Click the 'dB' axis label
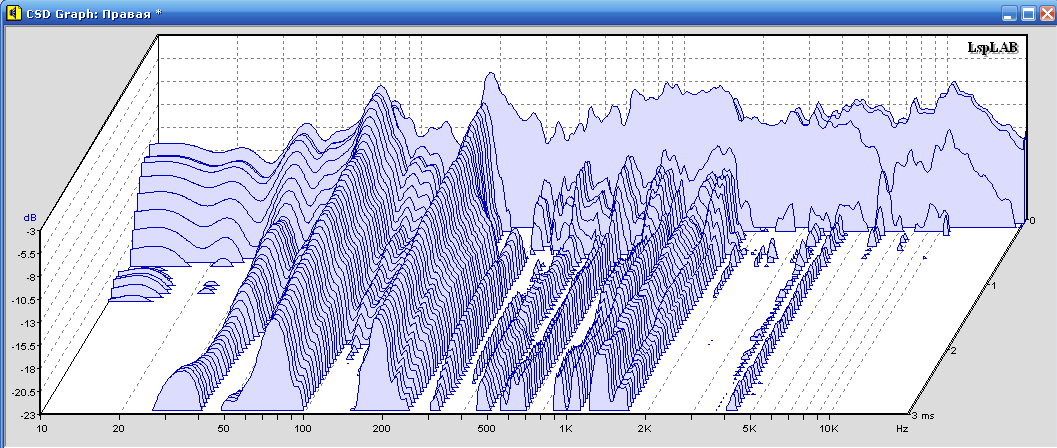The width and height of the screenshot is (1057, 448). coord(30,218)
